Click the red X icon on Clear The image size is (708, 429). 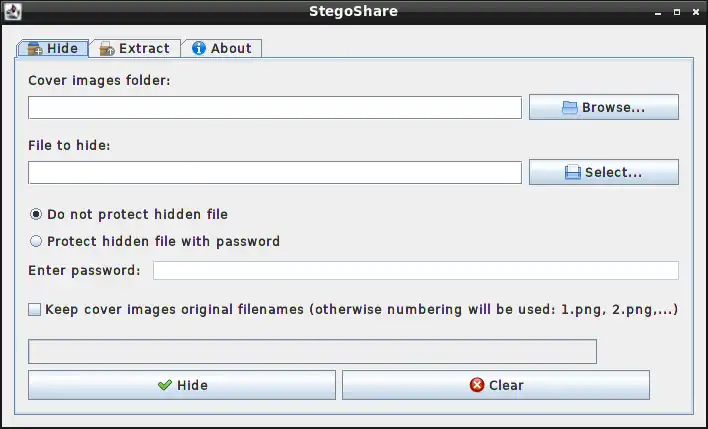click(x=477, y=385)
